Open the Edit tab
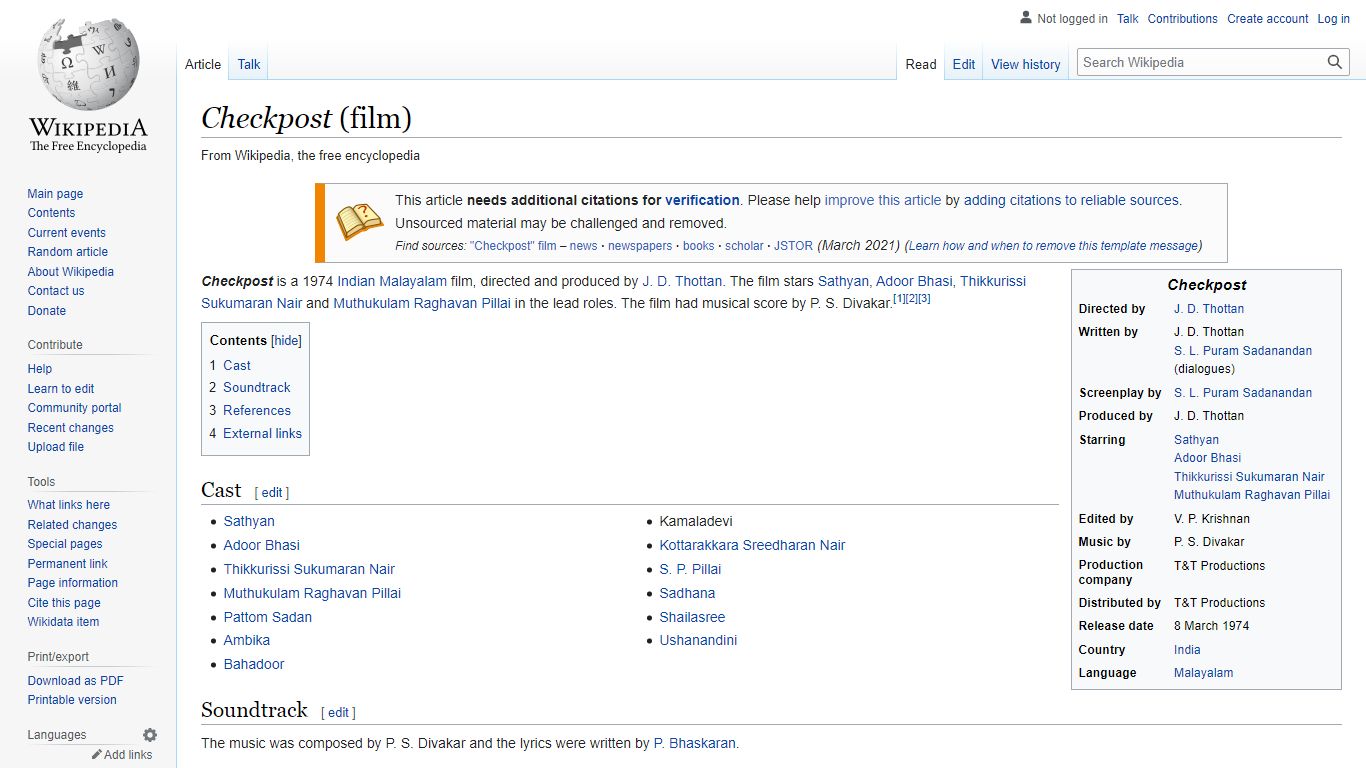Screen dimensions: 1366x768 click(964, 64)
